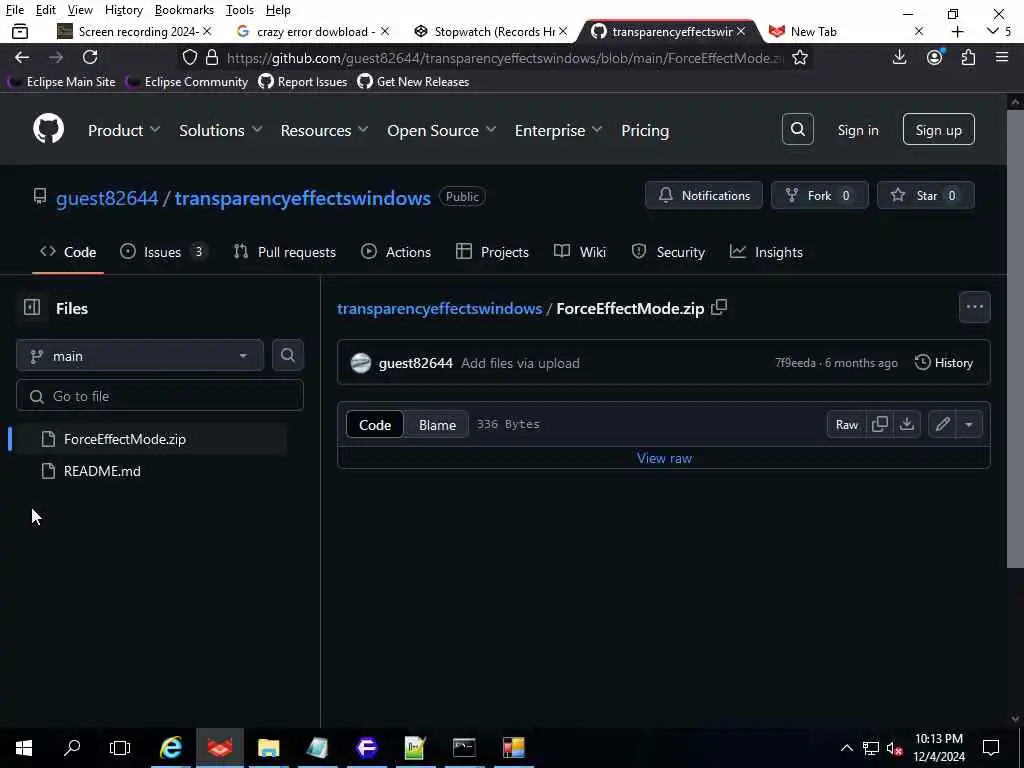Open the Raw file button
This screenshot has width=1024, height=768.
(846, 424)
